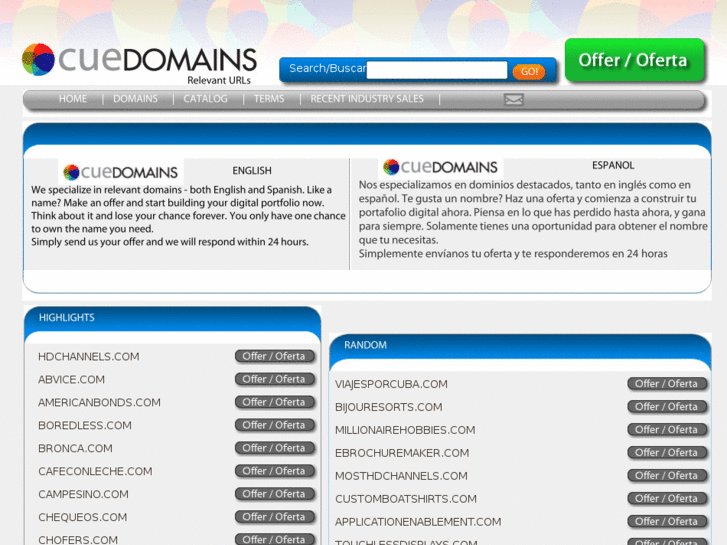Open CUSTOMBOATSHIRTS.COM domain link
This screenshot has height=545, width=727.
406,499
